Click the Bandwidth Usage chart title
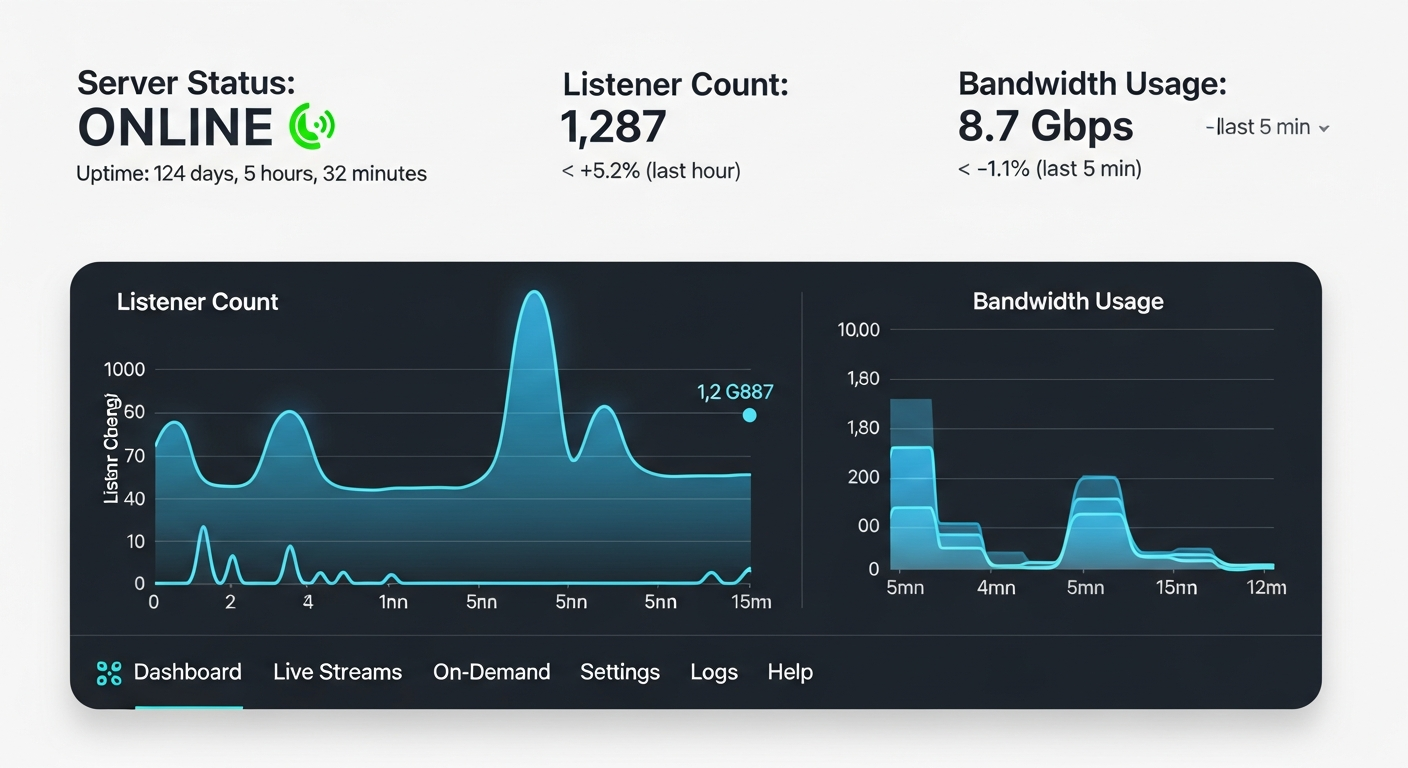The height and width of the screenshot is (768, 1408). [x=1067, y=301]
